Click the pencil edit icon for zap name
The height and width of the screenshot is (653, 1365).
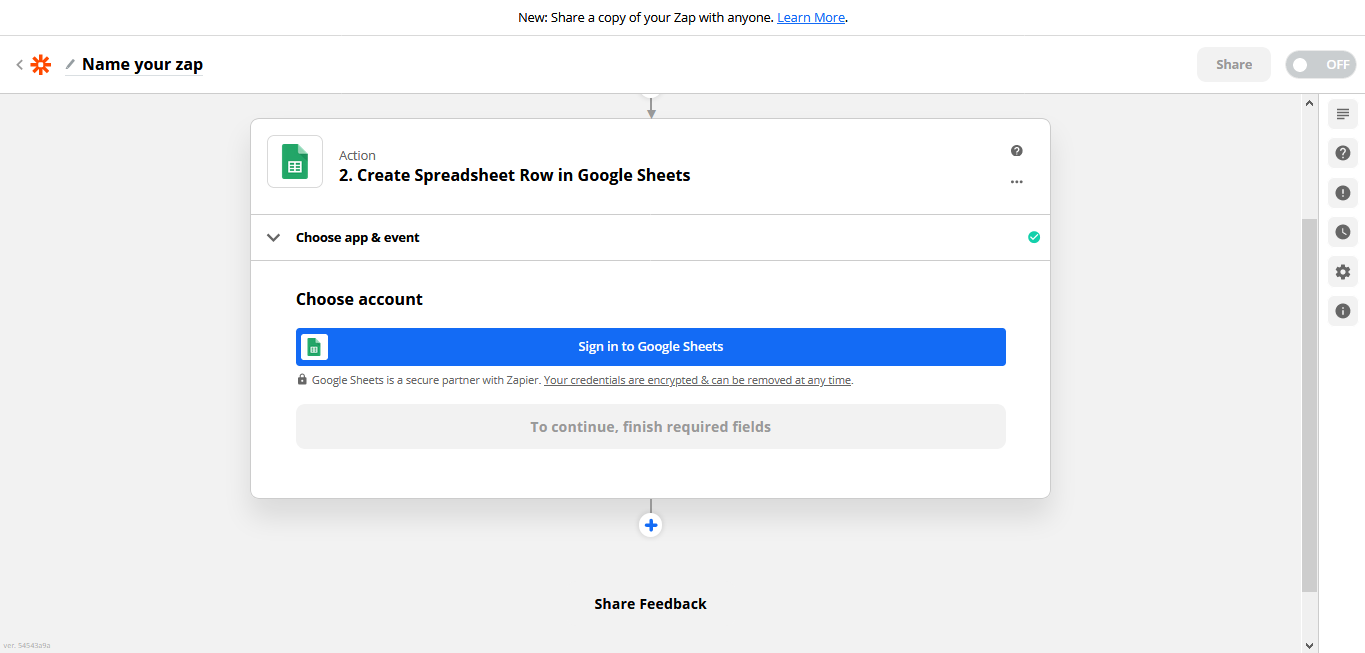(70, 65)
